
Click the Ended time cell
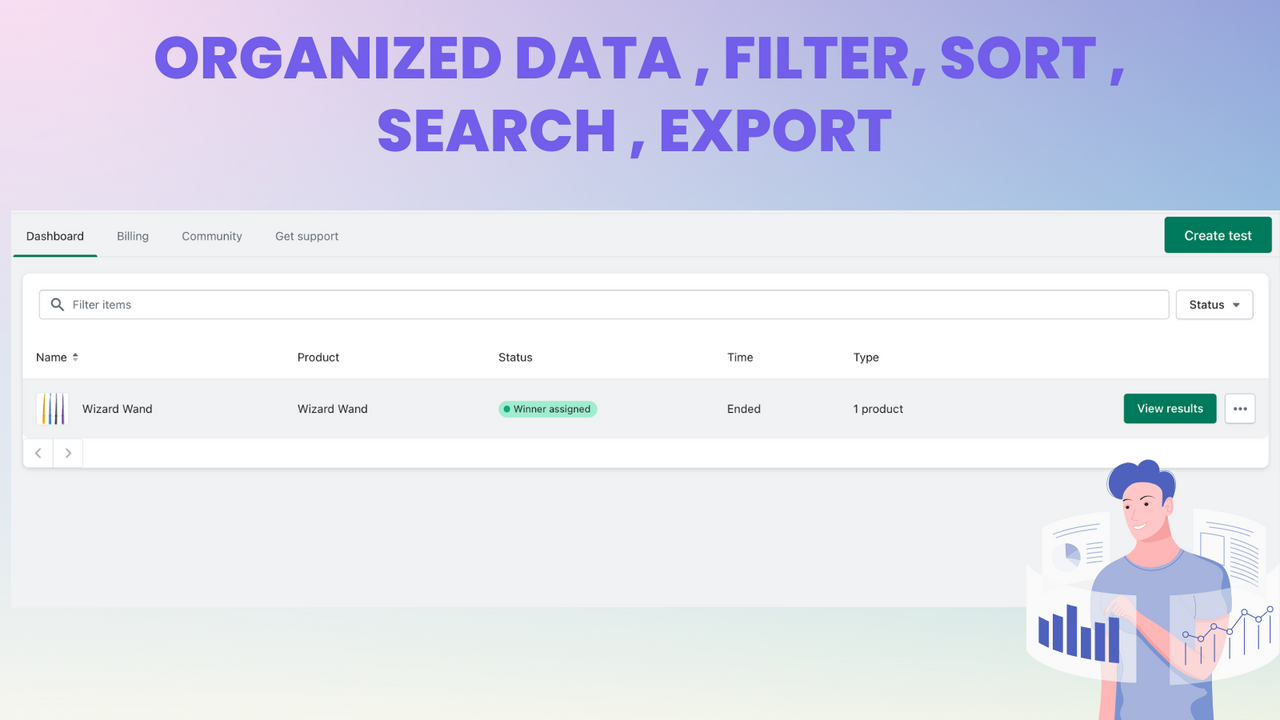tap(744, 409)
